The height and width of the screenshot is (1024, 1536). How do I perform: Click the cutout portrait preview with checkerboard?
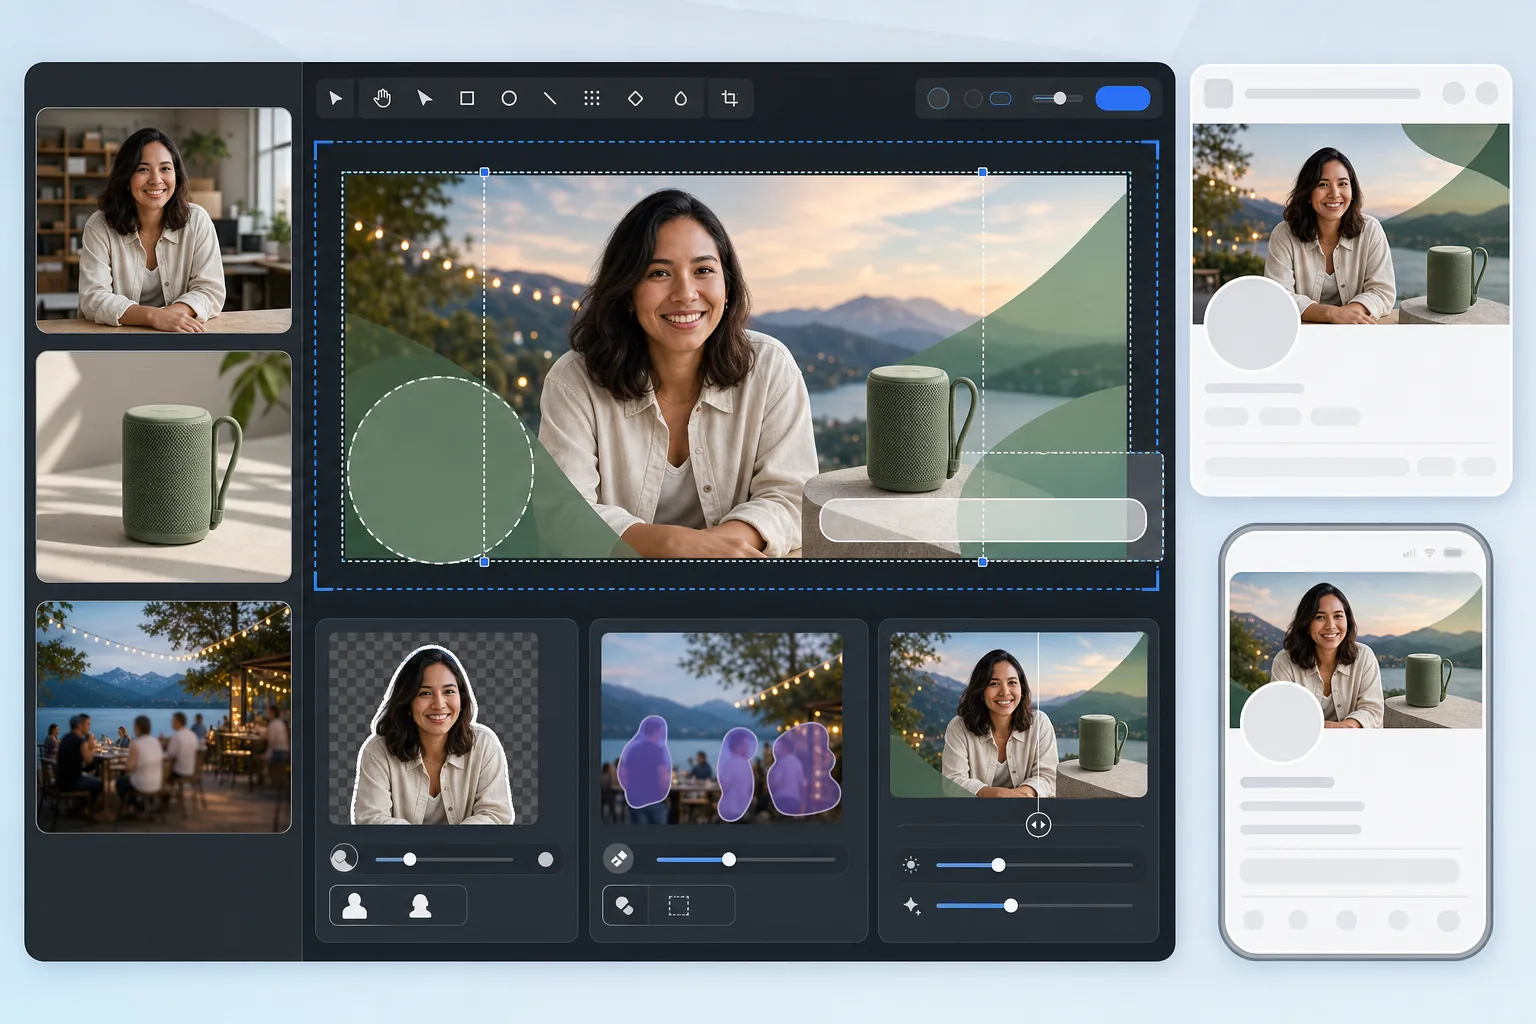click(x=433, y=728)
